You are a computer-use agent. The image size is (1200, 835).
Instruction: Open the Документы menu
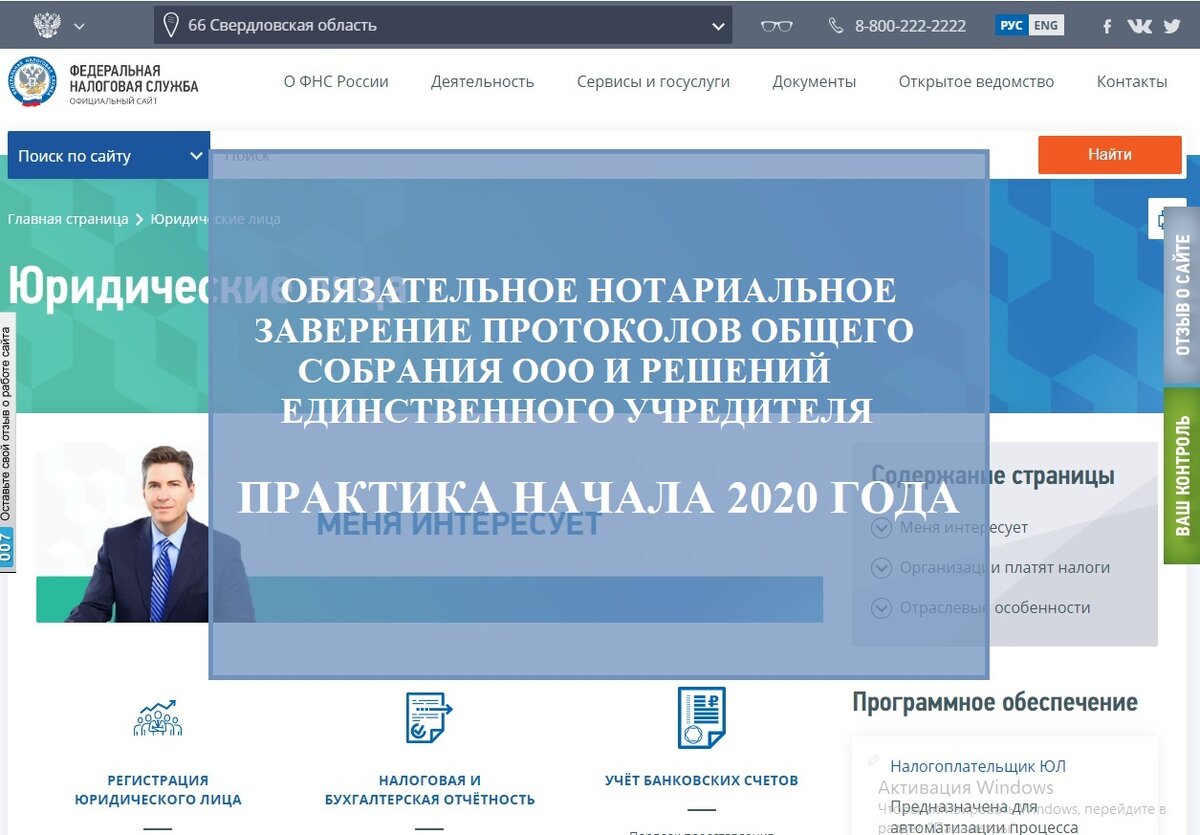point(814,82)
